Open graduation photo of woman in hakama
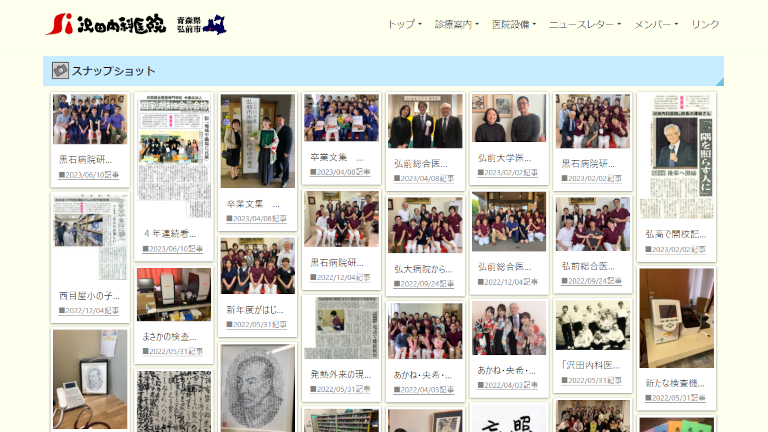768x432 pixels. (258, 141)
